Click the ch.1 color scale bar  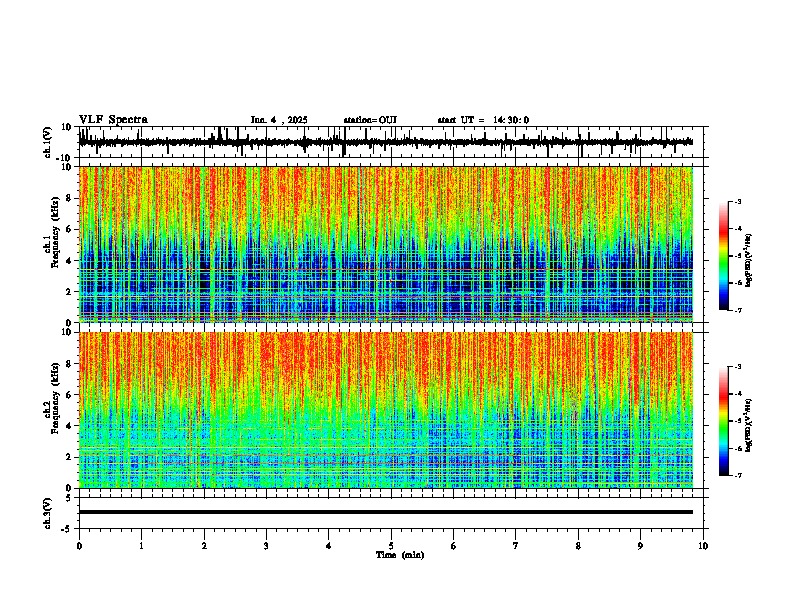[723, 256]
